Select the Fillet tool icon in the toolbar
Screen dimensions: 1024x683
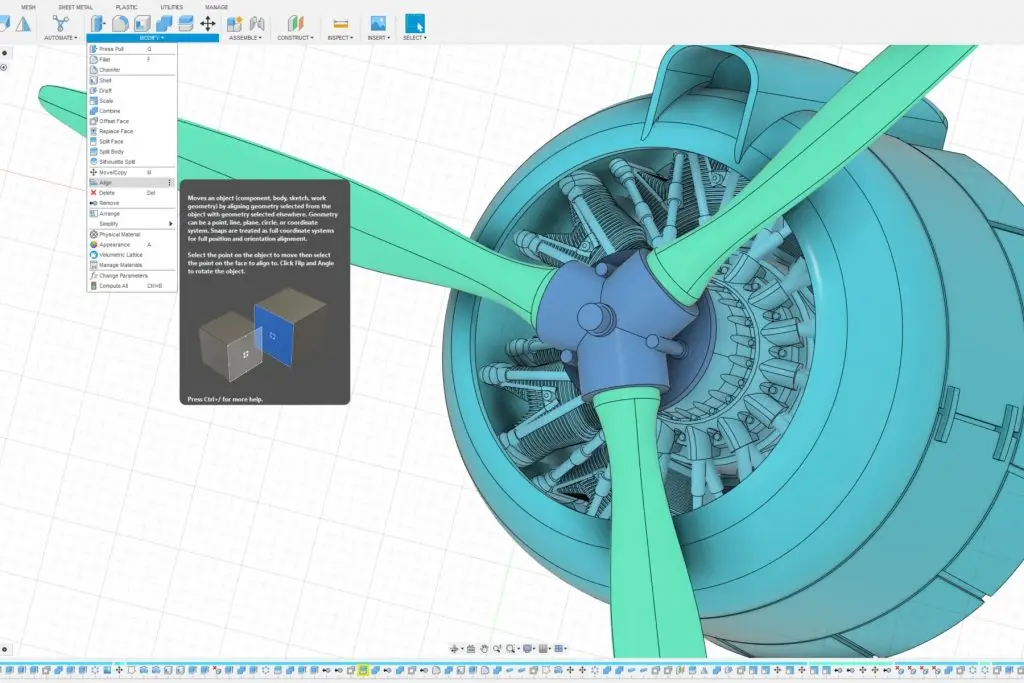[x=120, y=23]
